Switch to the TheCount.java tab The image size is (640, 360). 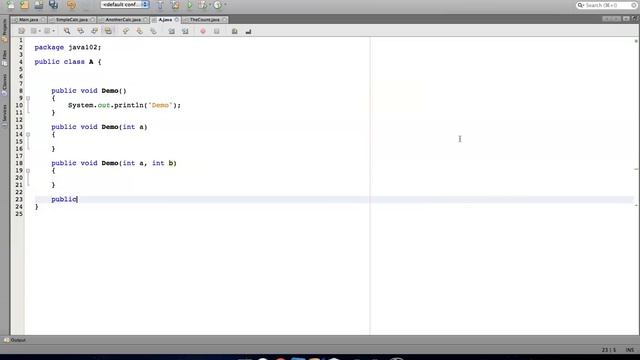[x=204, y=20]
